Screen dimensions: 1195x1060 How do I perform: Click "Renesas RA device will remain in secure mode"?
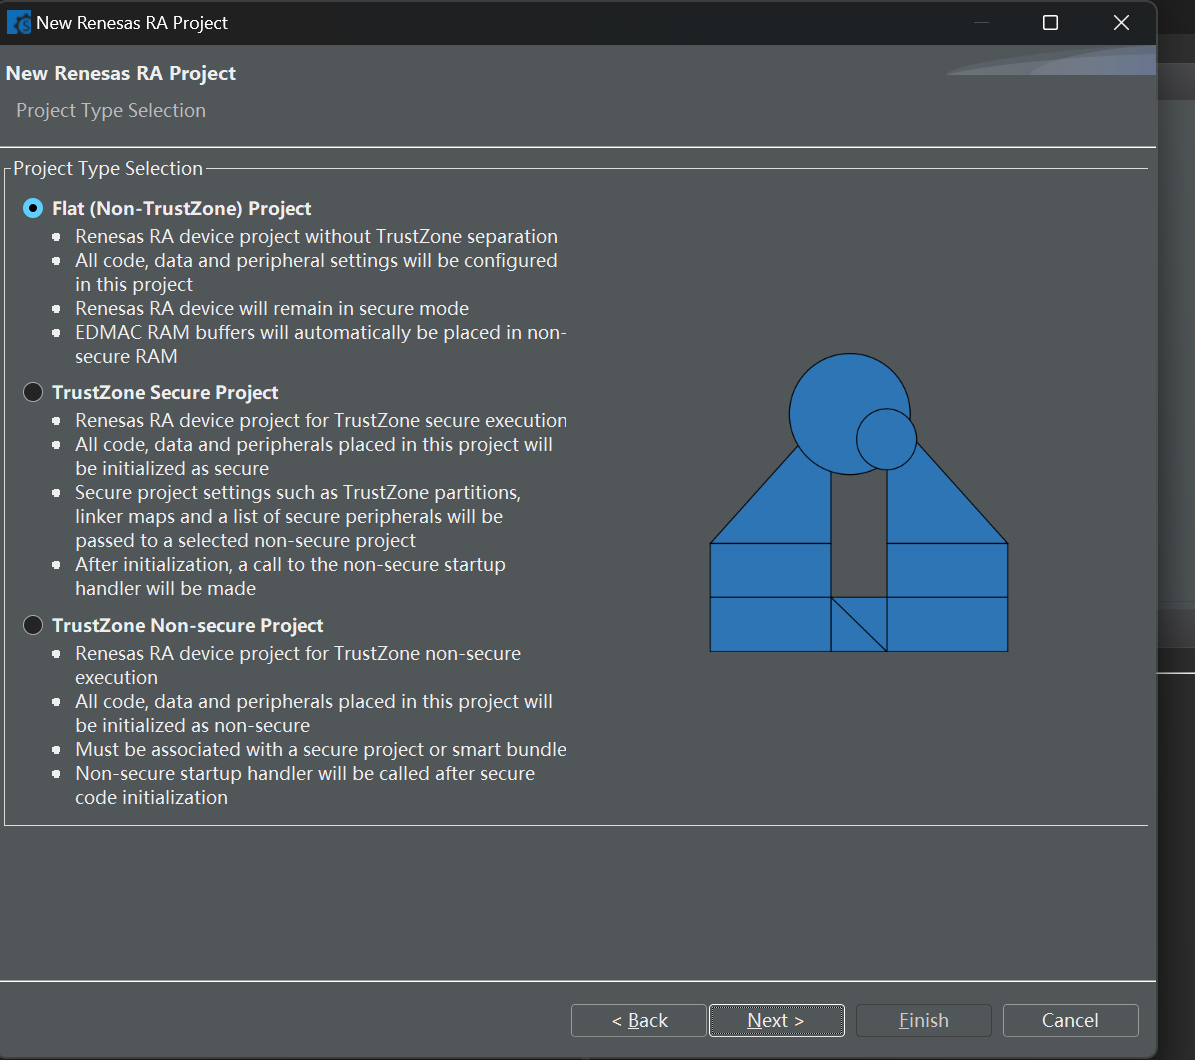tap(272, 309)
